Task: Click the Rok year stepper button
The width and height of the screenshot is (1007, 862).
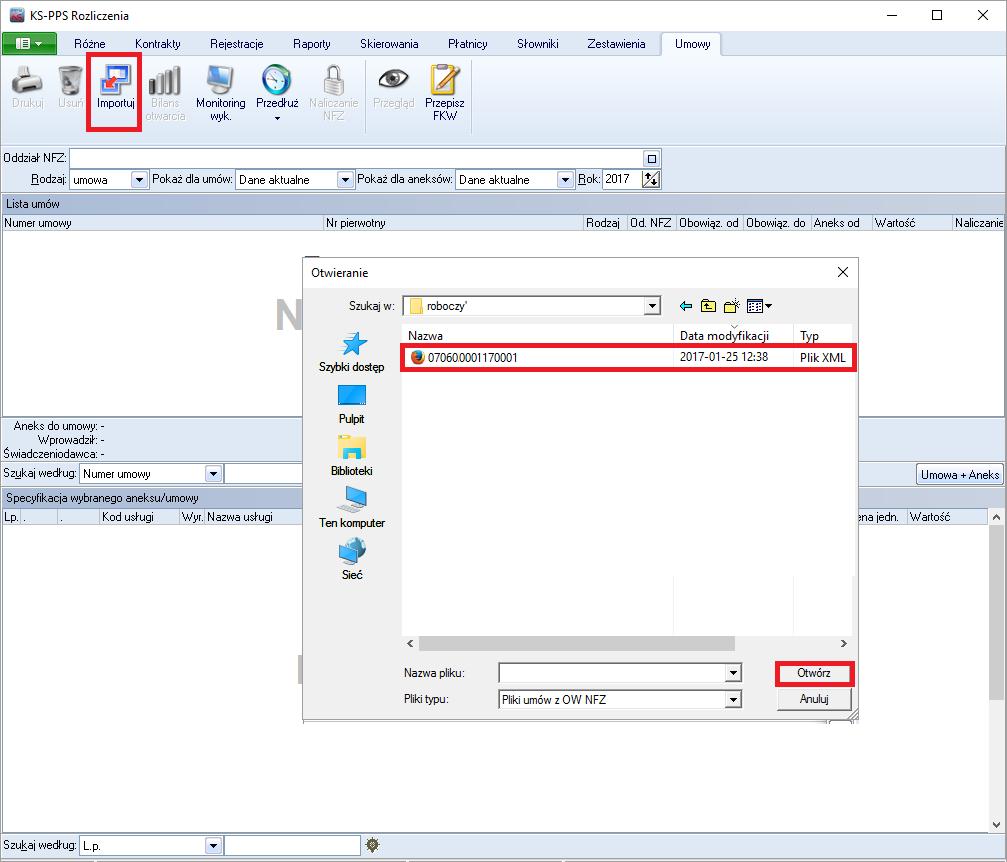Action: click(651, 179)
